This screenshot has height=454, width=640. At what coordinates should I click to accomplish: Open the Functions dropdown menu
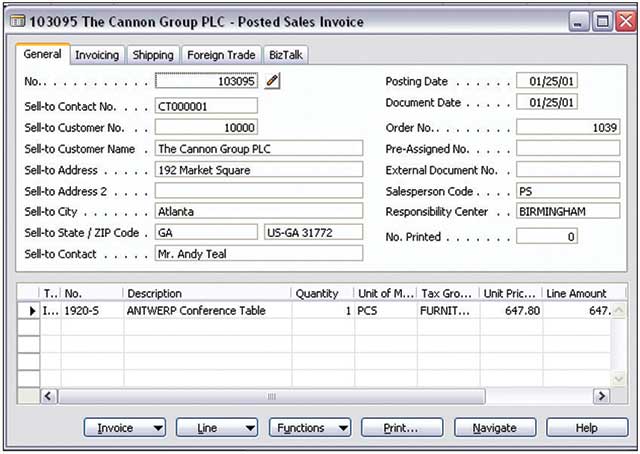coord(309,428)
